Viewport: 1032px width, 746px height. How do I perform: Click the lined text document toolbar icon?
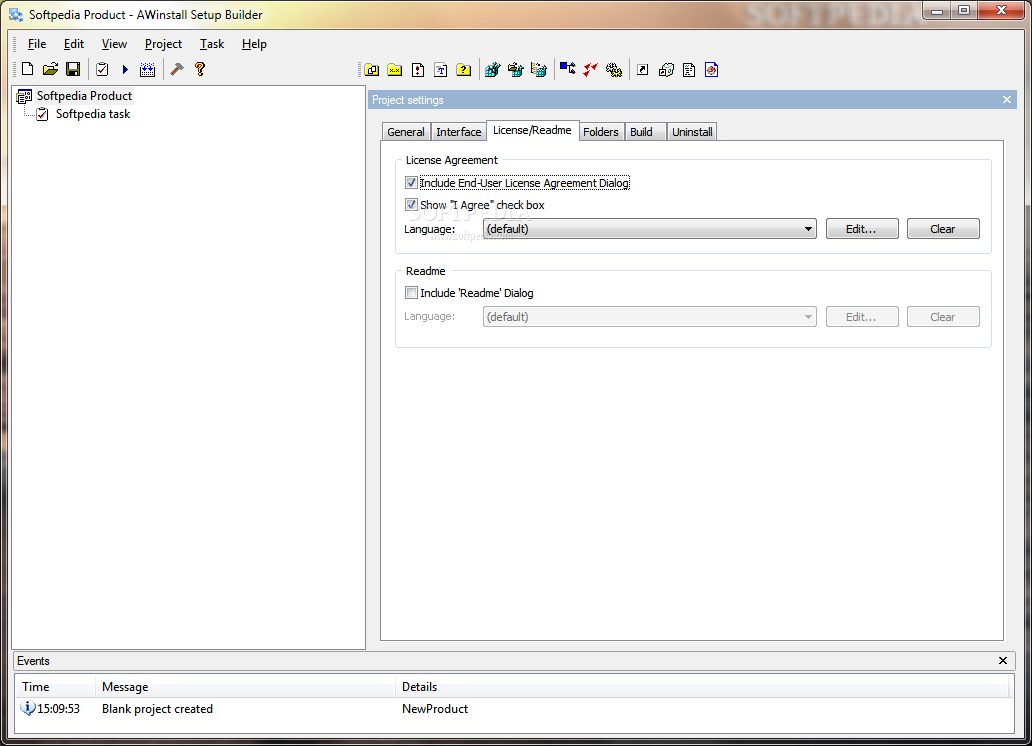tap(689, 70)
